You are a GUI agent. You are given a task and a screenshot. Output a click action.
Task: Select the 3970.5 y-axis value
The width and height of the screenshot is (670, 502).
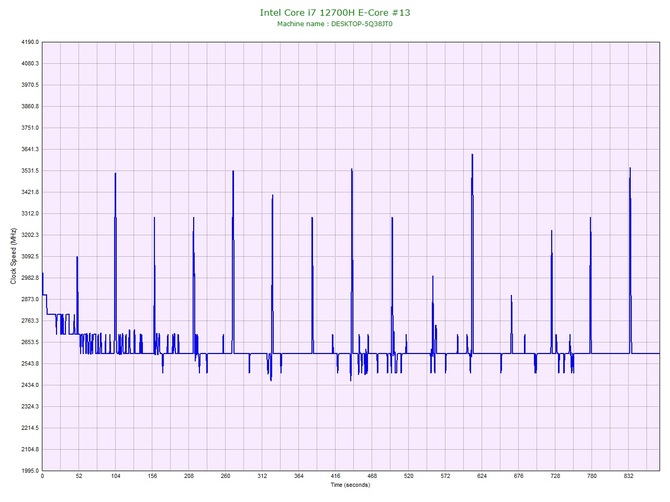point(30,85)
